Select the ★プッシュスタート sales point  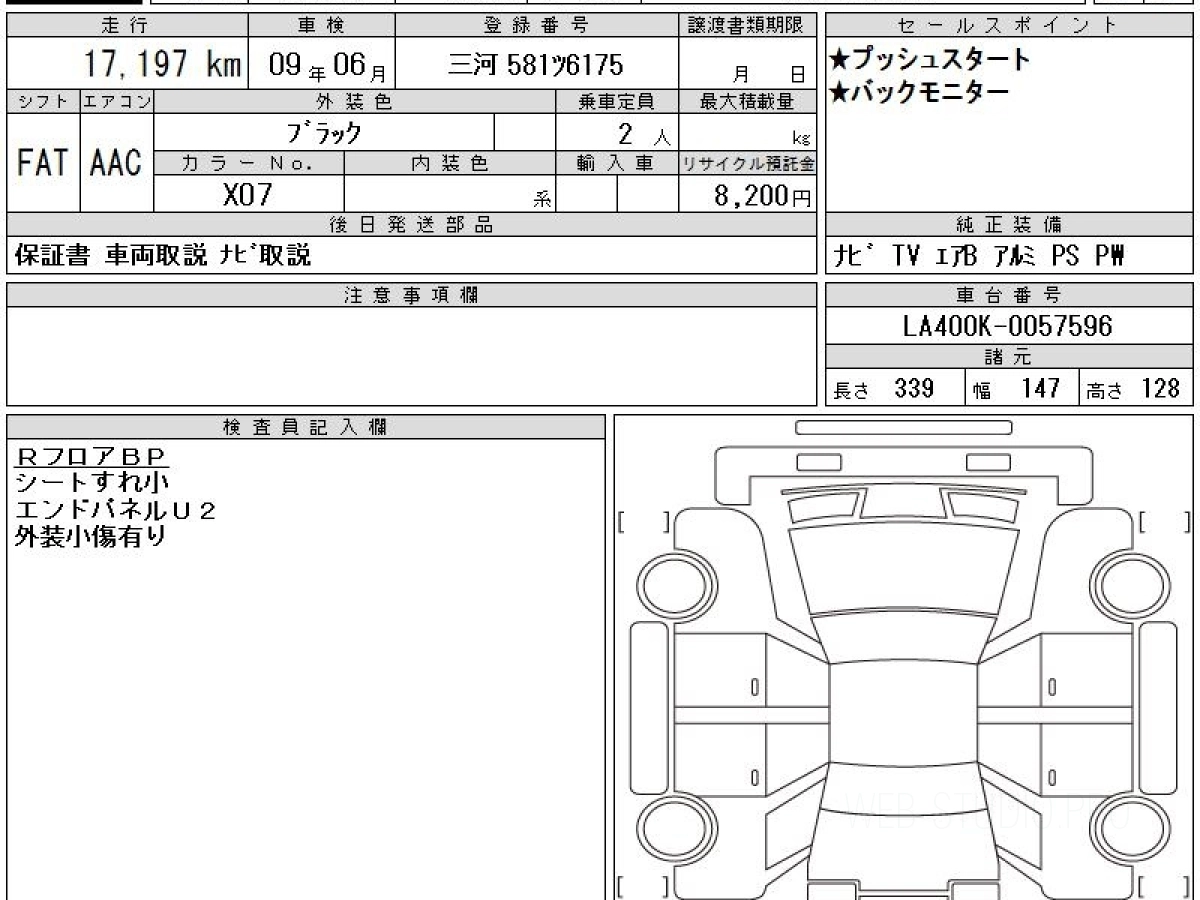click(930, 60)
